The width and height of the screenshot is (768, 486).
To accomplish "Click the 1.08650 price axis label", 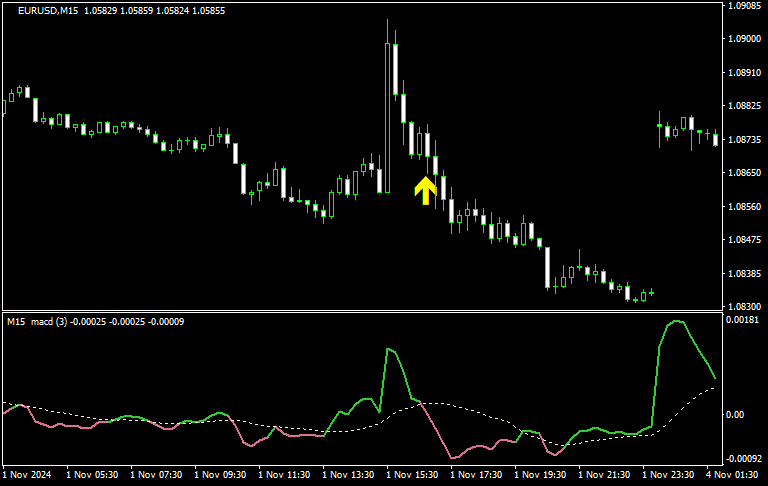I will (x=744, y=173).
